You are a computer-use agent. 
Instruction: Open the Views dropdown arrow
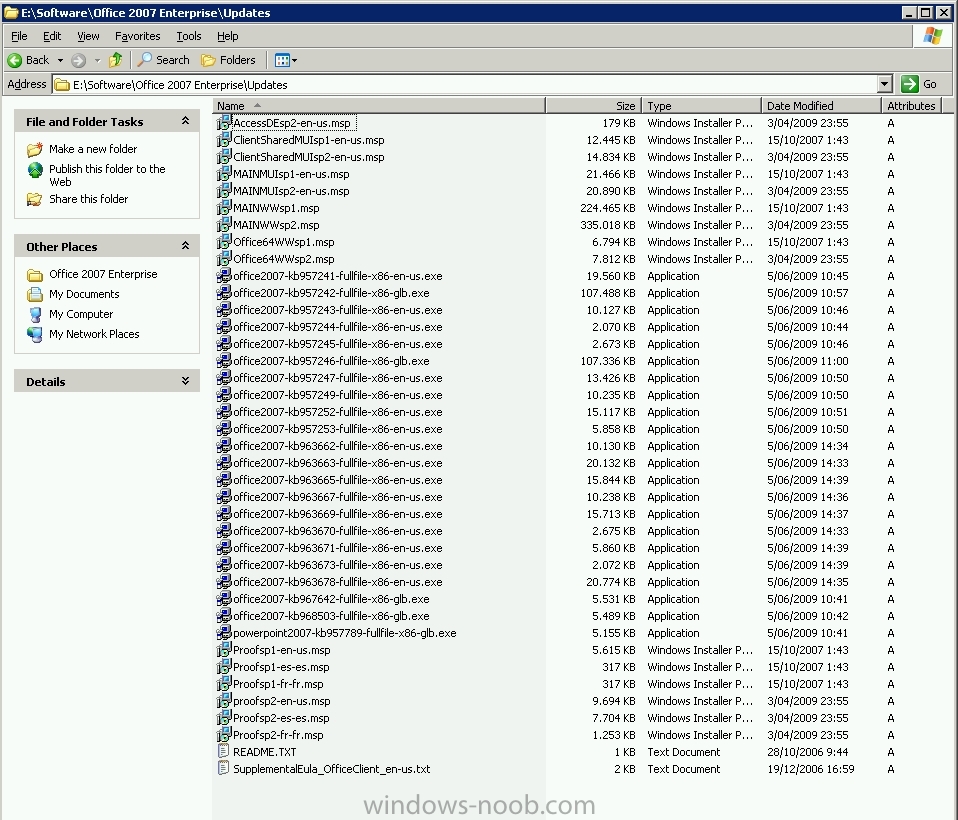[294, 60]
